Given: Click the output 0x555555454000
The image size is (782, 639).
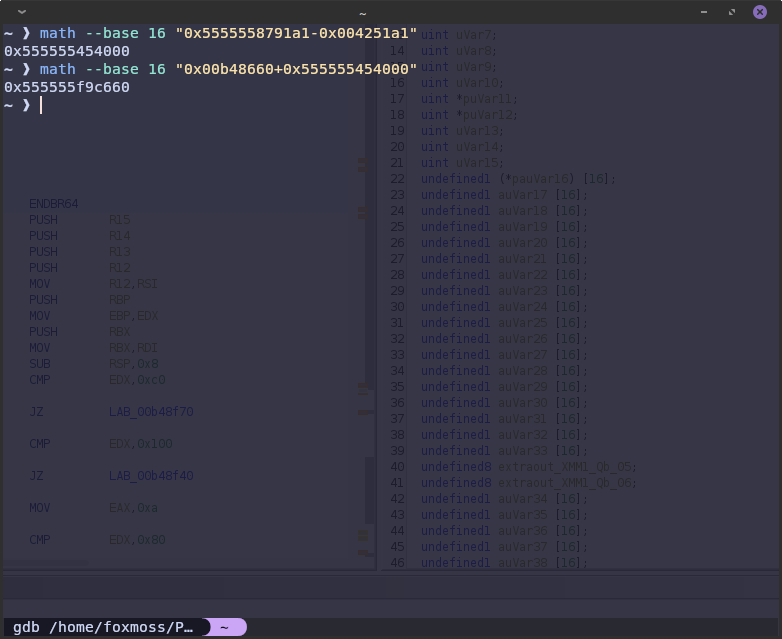Looking at the screenshot, I should point(67,51).
